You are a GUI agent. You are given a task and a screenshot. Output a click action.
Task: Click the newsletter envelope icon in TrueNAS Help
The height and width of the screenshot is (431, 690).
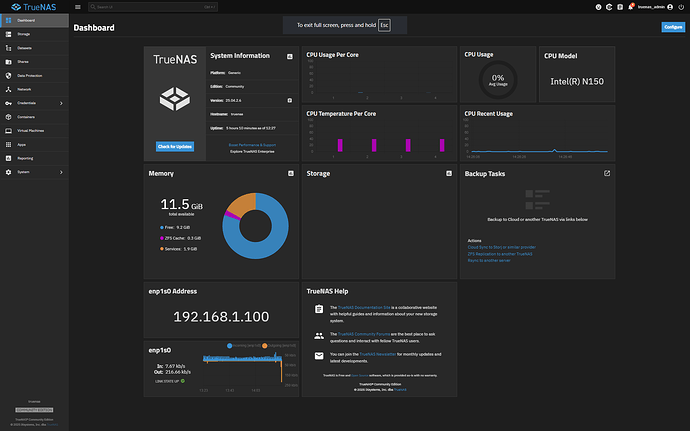[x=319, y=356]
